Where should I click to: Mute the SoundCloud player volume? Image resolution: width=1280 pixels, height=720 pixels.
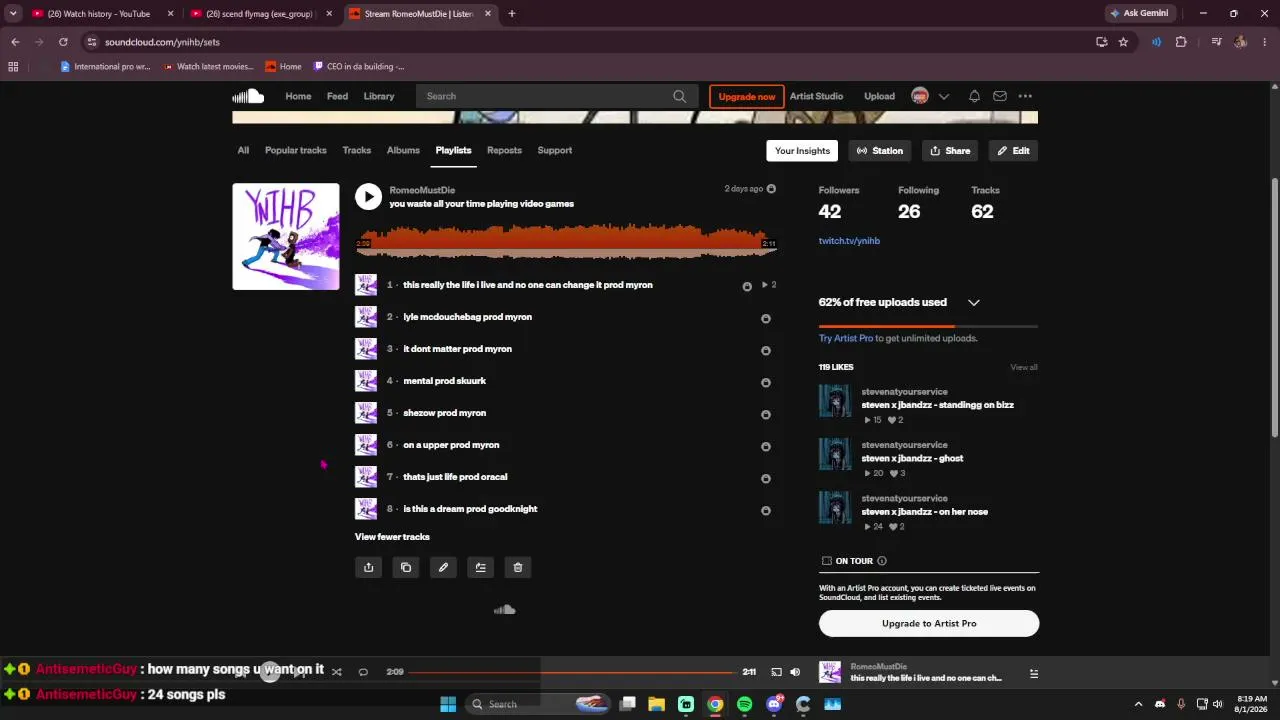pyautogui.click(x=795, y=672)
